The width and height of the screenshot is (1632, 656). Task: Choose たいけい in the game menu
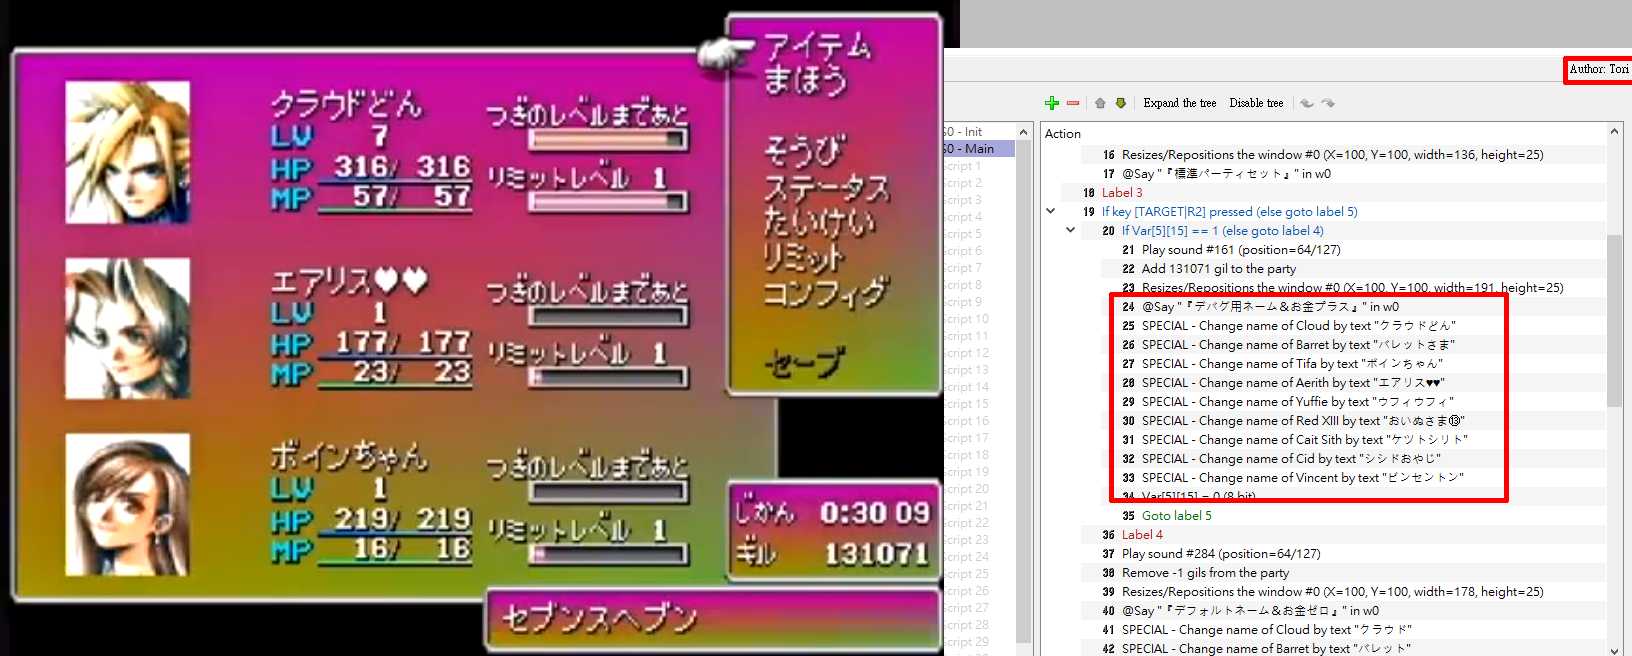point(819,222)
